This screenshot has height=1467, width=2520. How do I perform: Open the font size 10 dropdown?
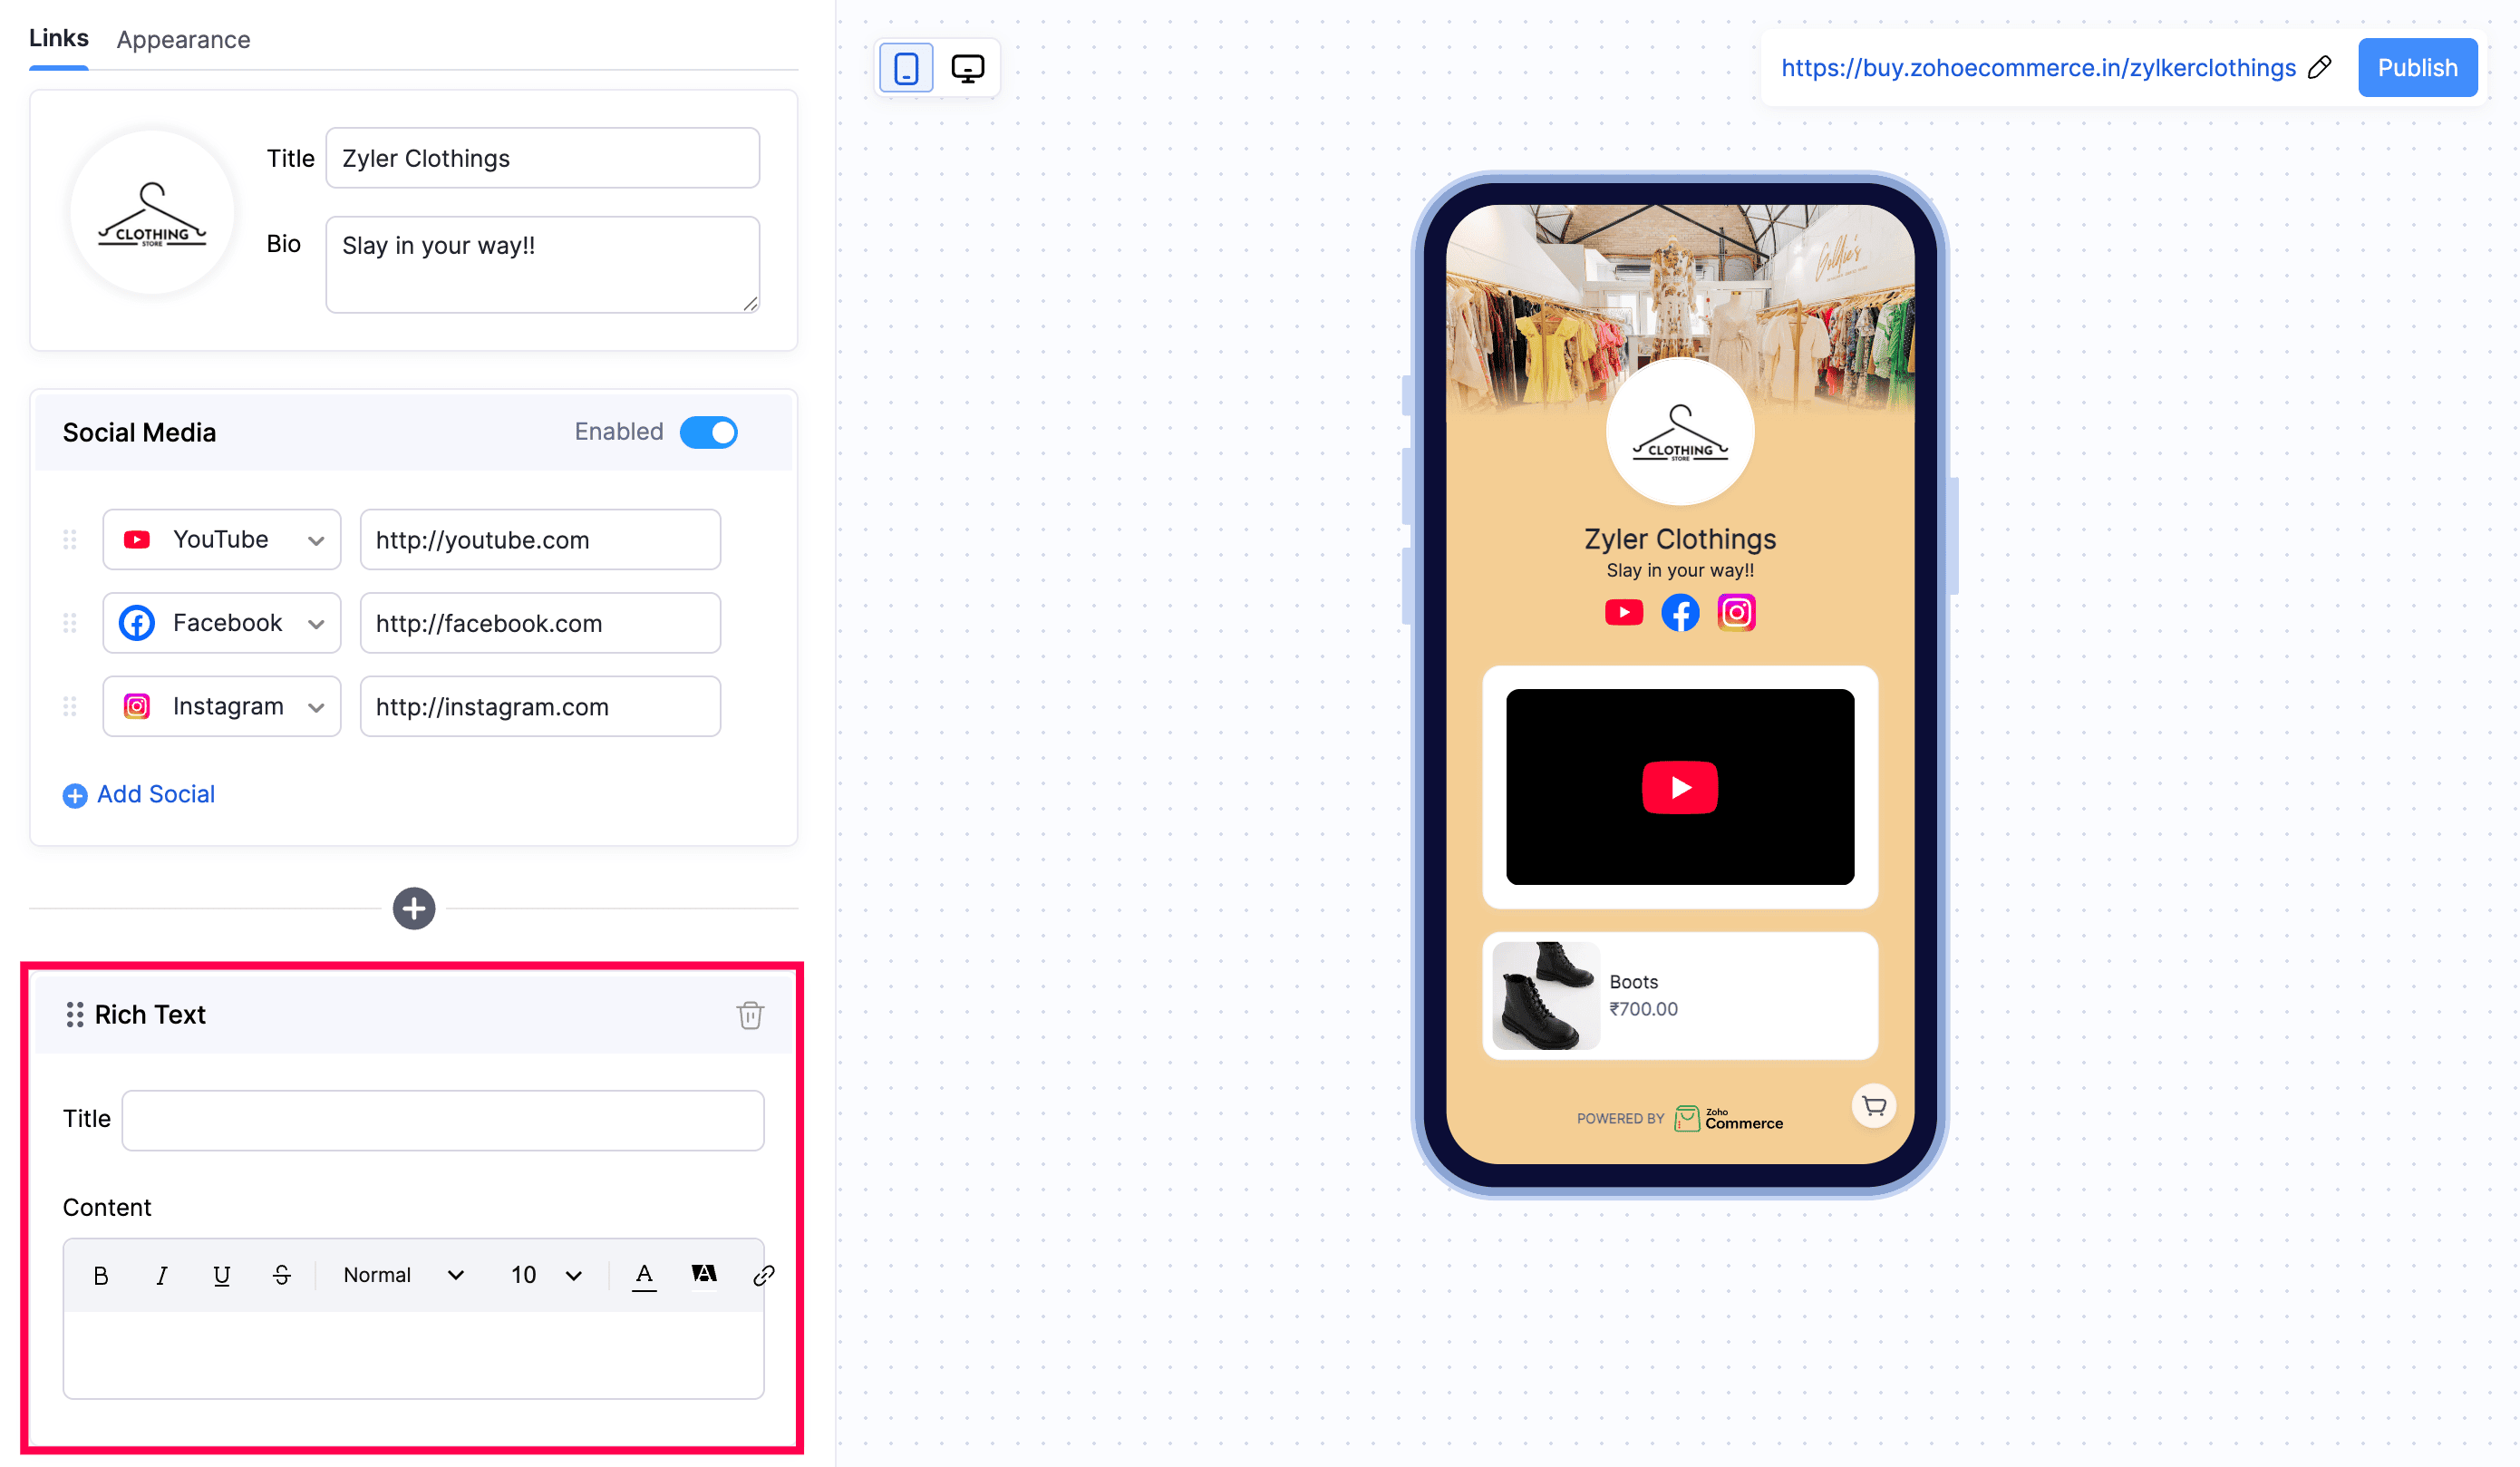pyautogui.click(x=545, y=1276)
